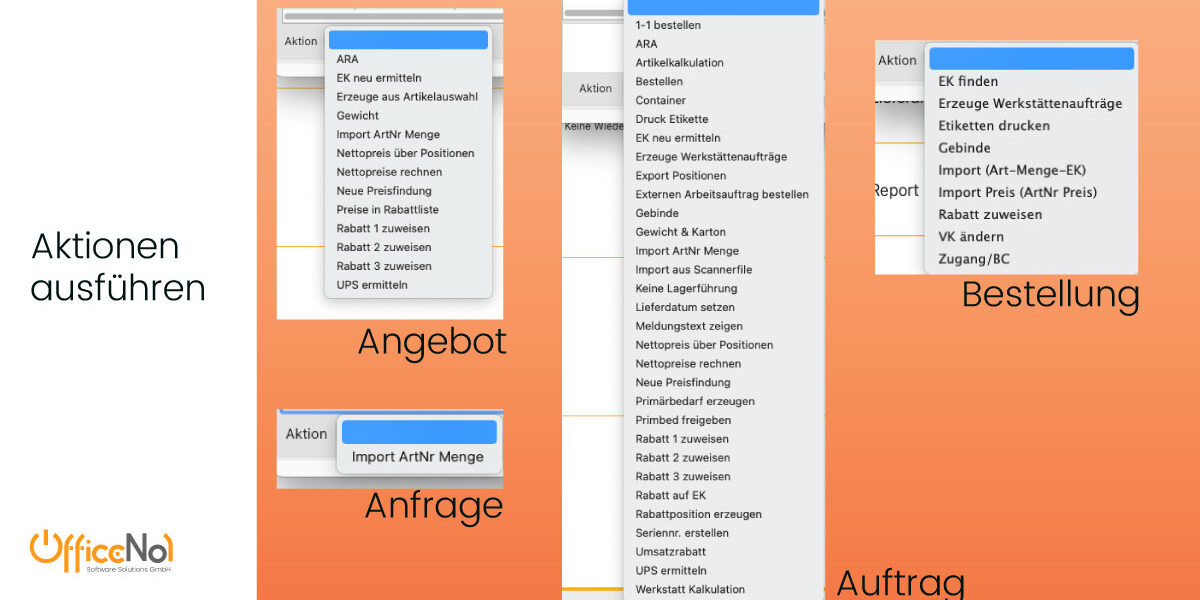The image size is (1200, 600).
Task: Select Import ArtNr Menge in Auftrag menu
Action: coord(687,251)
